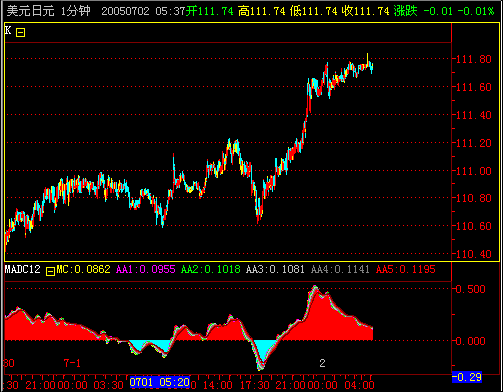Click the white 2 date marker
The width and height of the screenshot is (503, 392).
point(322,363)
